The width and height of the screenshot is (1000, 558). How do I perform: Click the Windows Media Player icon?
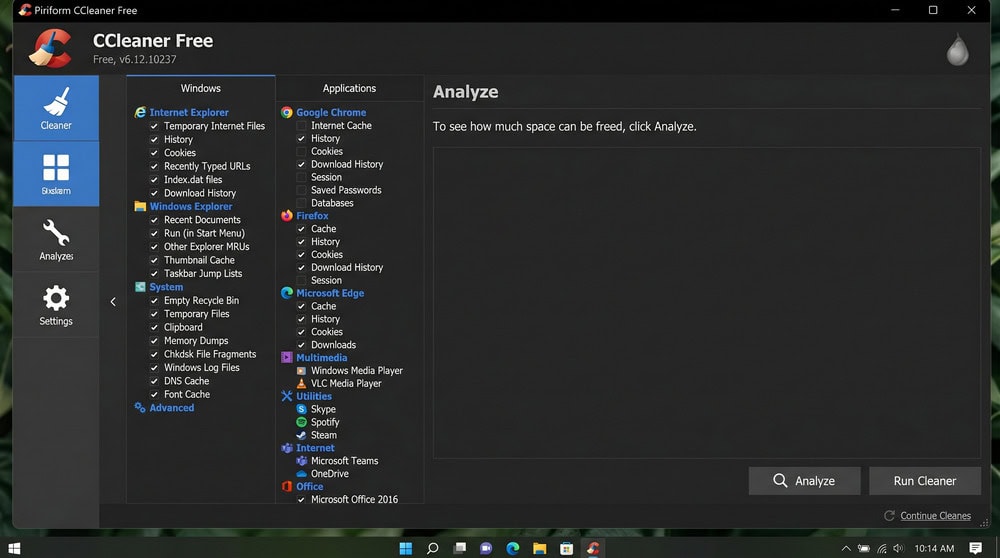(x=302, y=371)
